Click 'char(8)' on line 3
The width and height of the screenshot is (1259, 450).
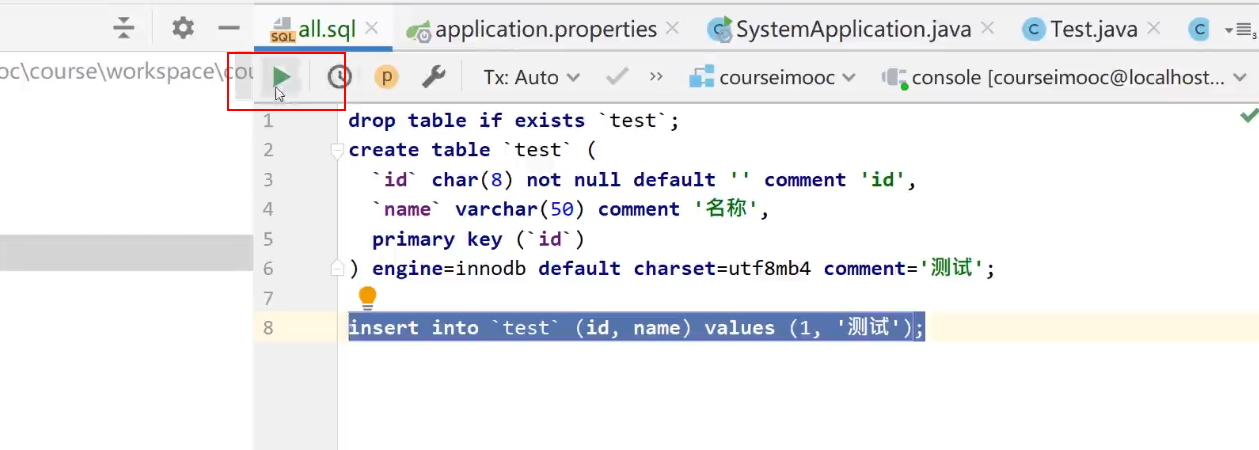[x=473, y=180]
